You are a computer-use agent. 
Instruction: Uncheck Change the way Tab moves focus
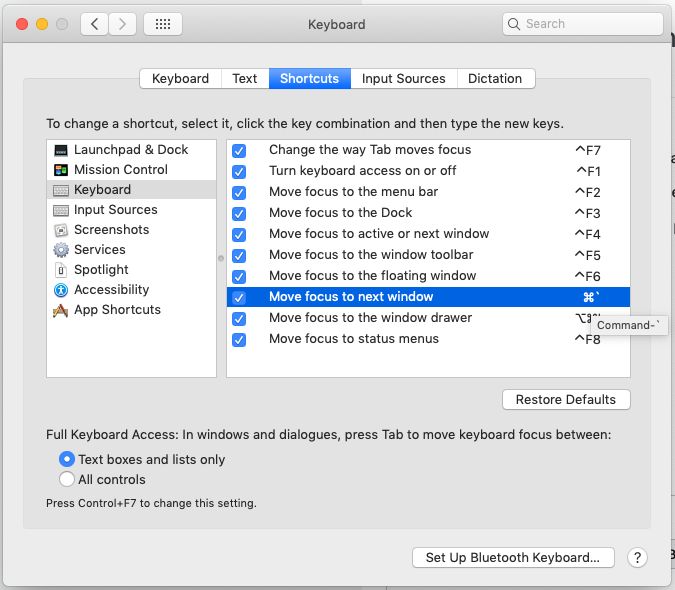tap(239, 151)
